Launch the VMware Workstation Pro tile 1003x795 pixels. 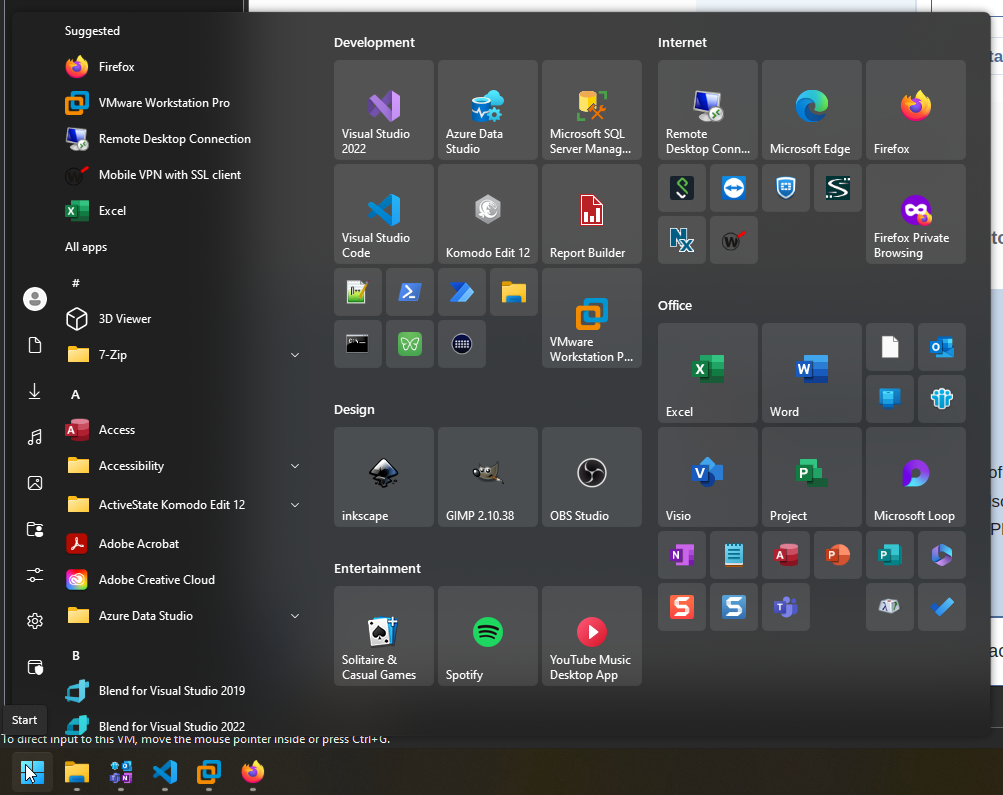click(x=592, y=318)
